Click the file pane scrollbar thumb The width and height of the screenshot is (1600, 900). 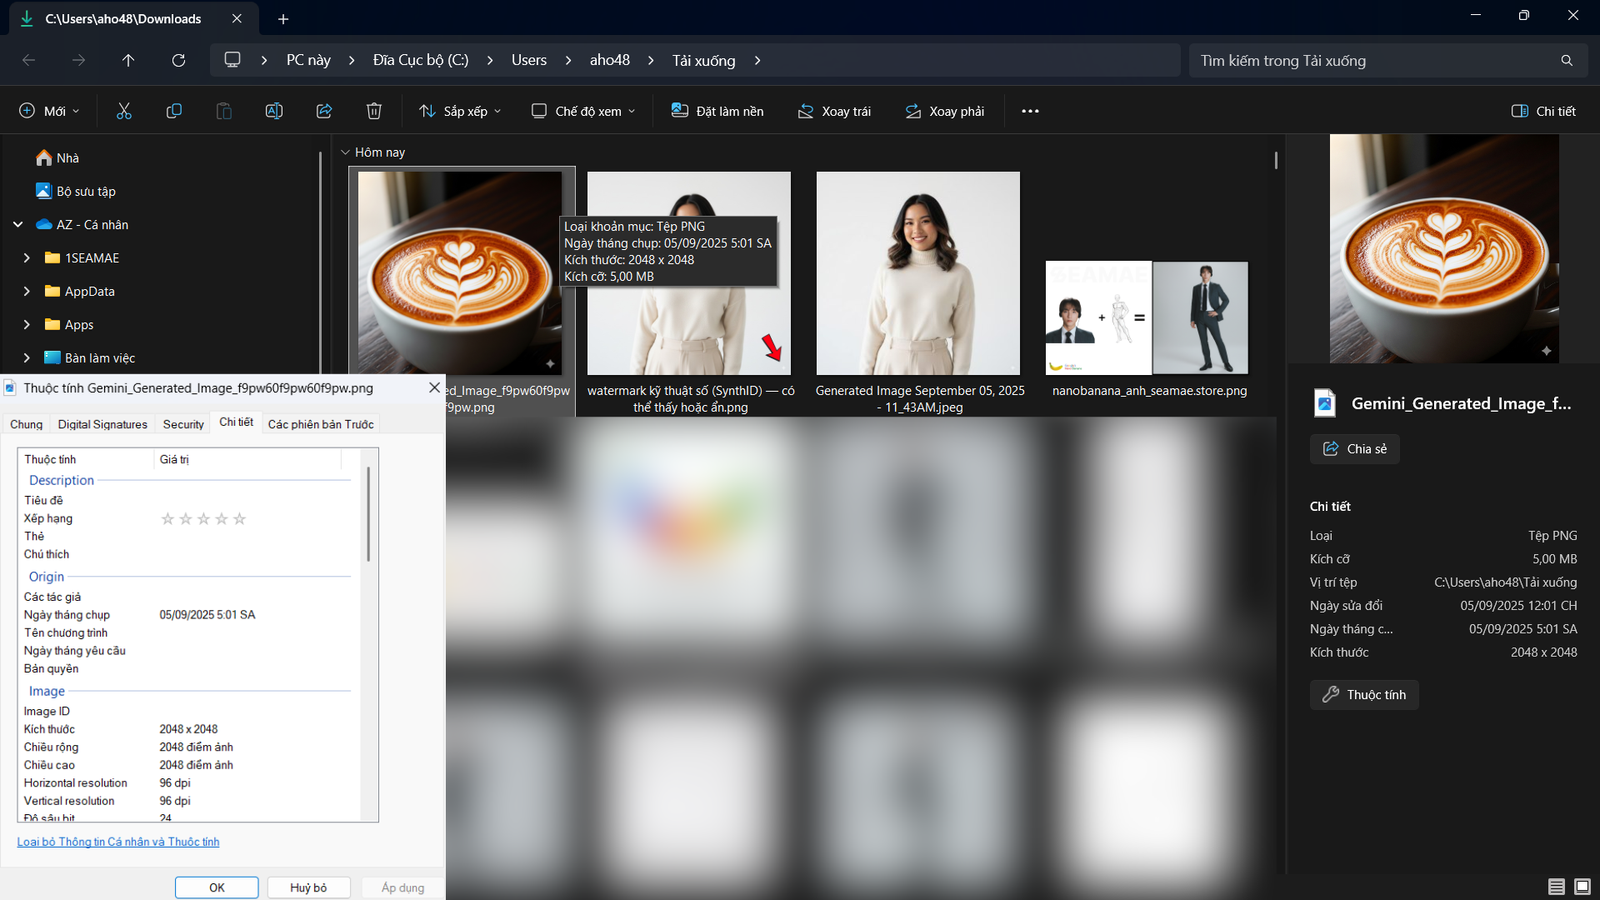(1276, 160)
